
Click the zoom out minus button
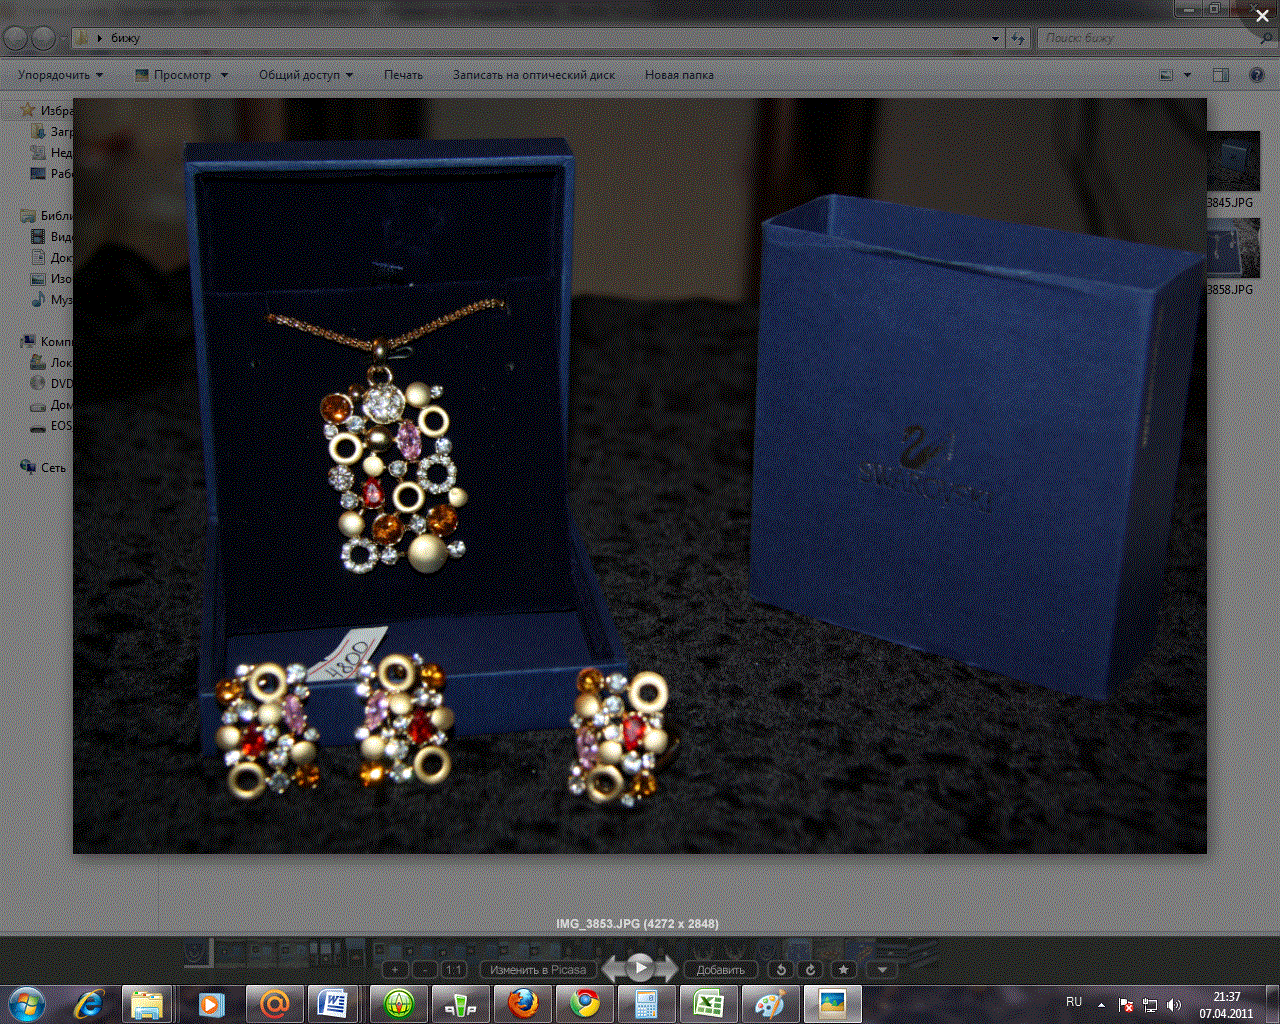coord(424,969)
